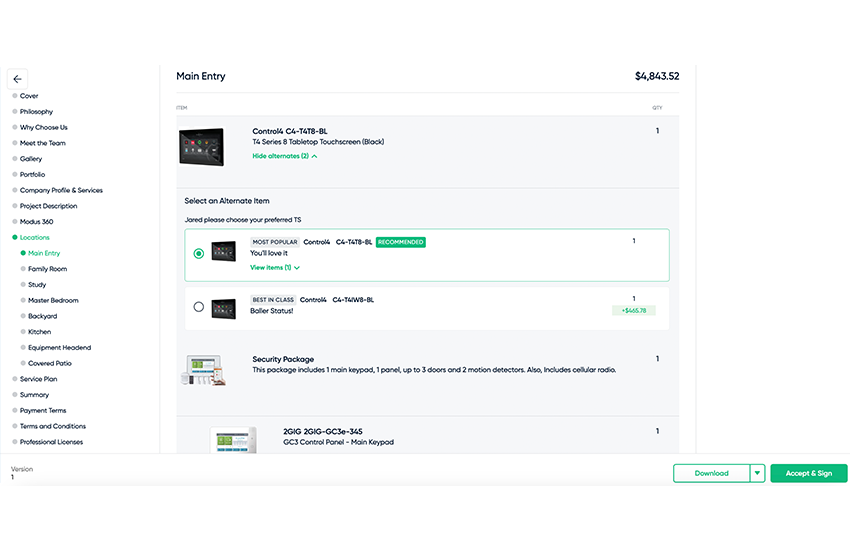Screen dimensions: 850x550
Task: Open Terms and Conditions
Action: coord(53,426)
